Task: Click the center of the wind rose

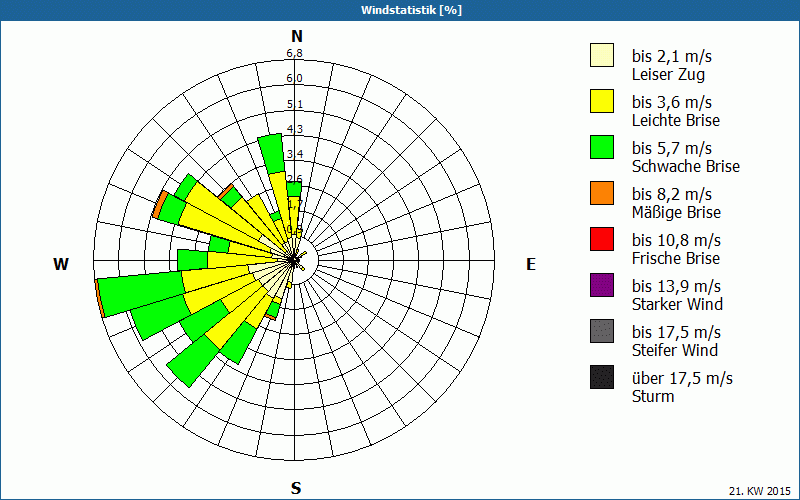Action: click(295, 261)
